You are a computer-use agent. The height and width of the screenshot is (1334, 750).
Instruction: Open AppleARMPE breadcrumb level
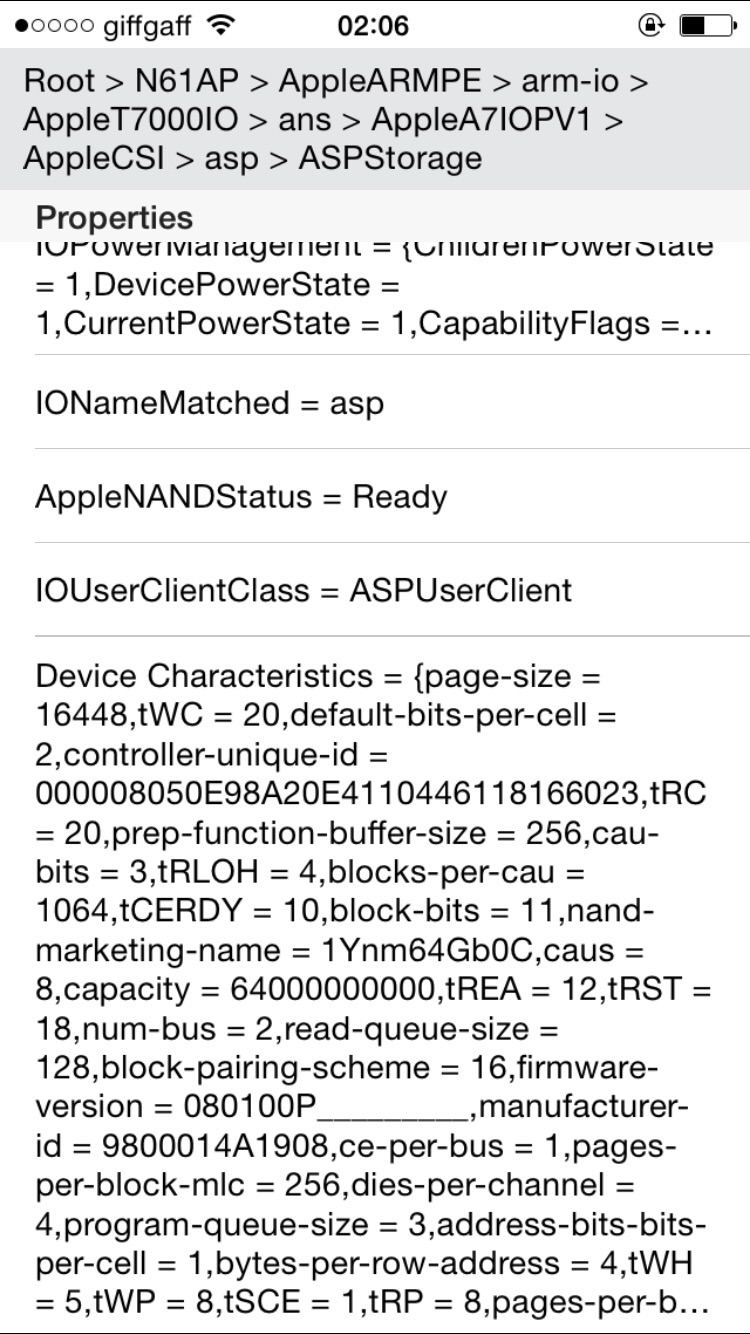coord(380,81)
